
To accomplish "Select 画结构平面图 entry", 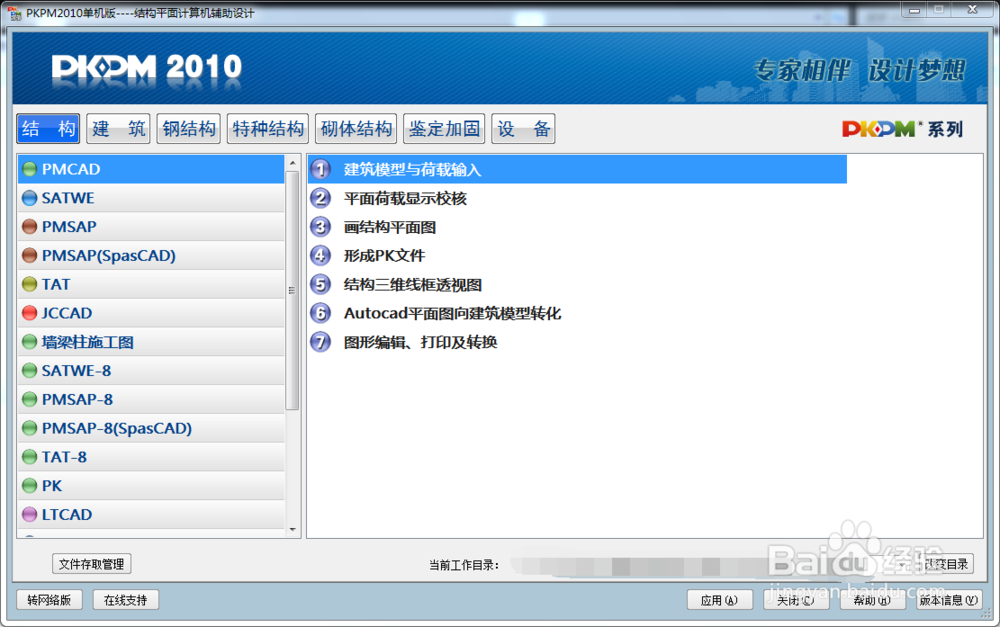I will 390,227.
